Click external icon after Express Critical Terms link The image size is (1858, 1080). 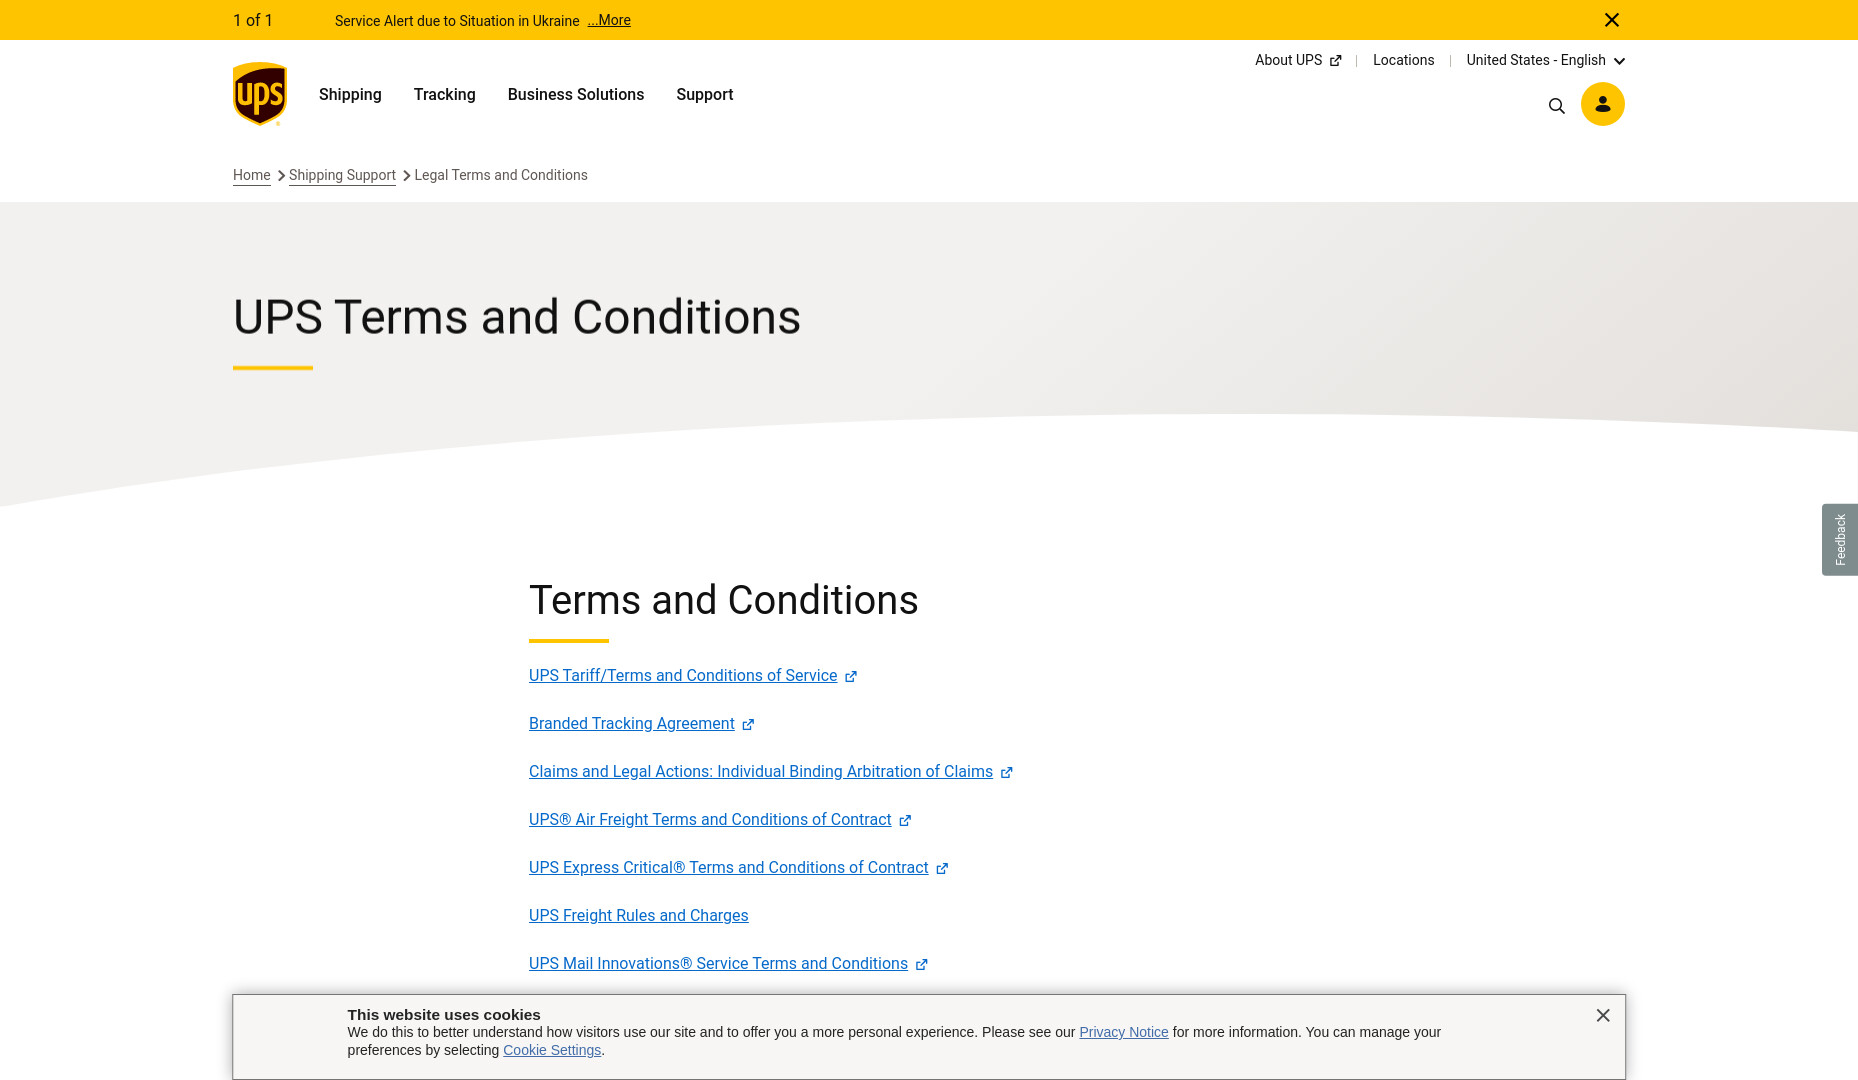942,869
